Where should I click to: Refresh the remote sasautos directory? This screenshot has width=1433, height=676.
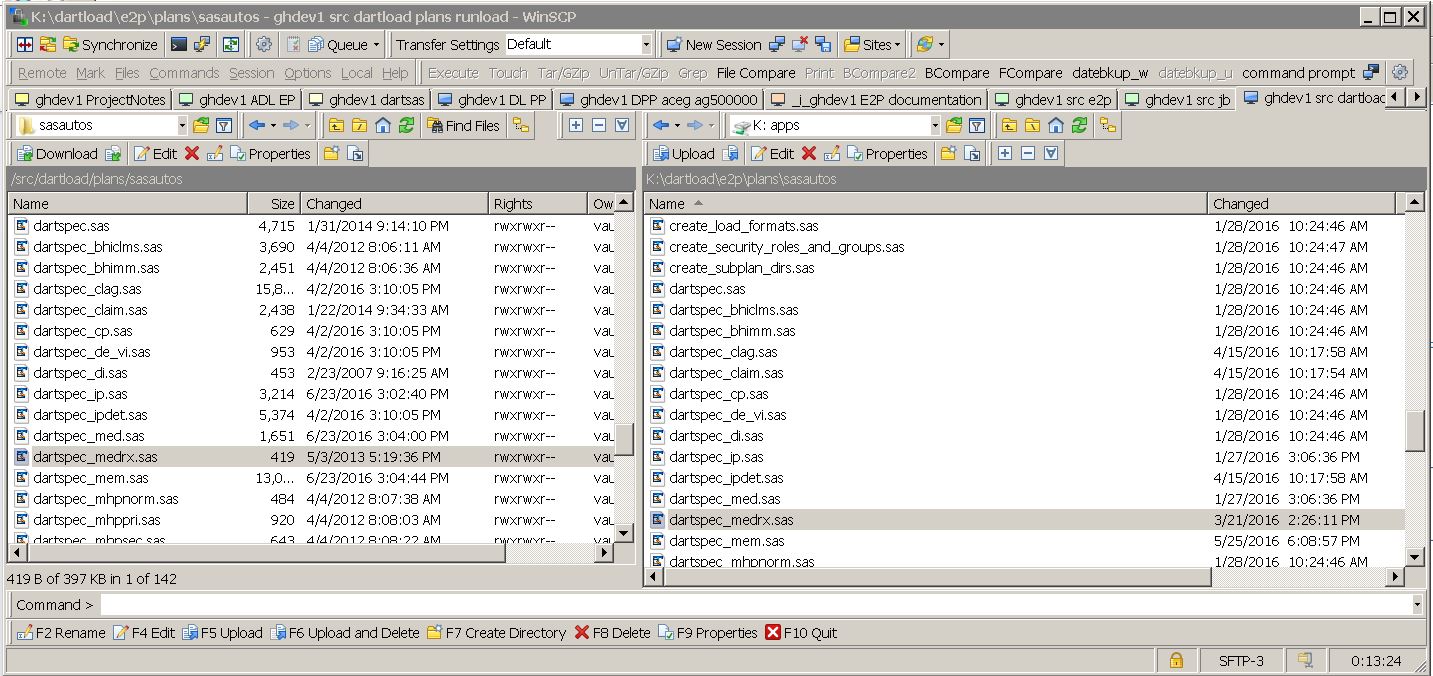coord(406,126)
